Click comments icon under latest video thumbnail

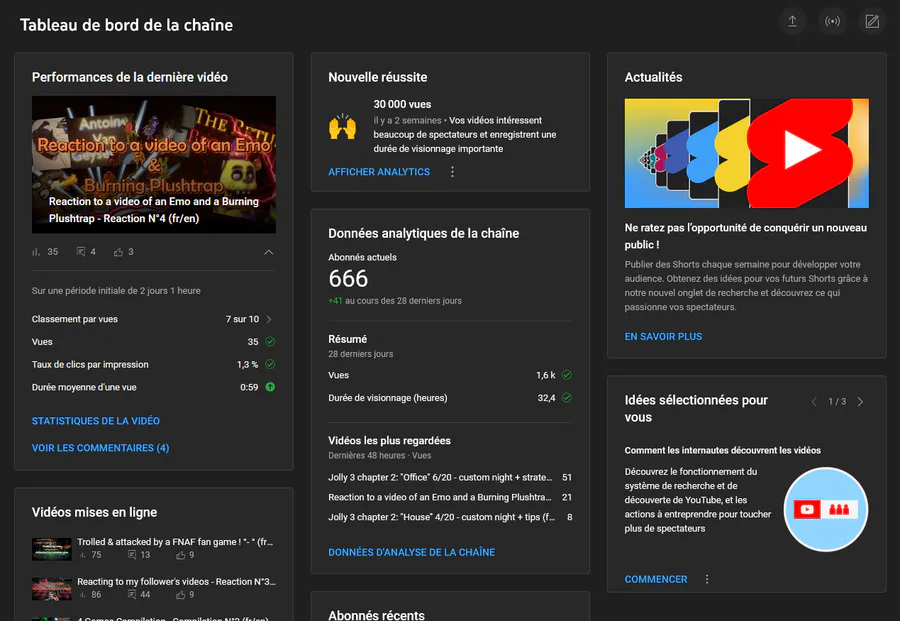point(81,251)
